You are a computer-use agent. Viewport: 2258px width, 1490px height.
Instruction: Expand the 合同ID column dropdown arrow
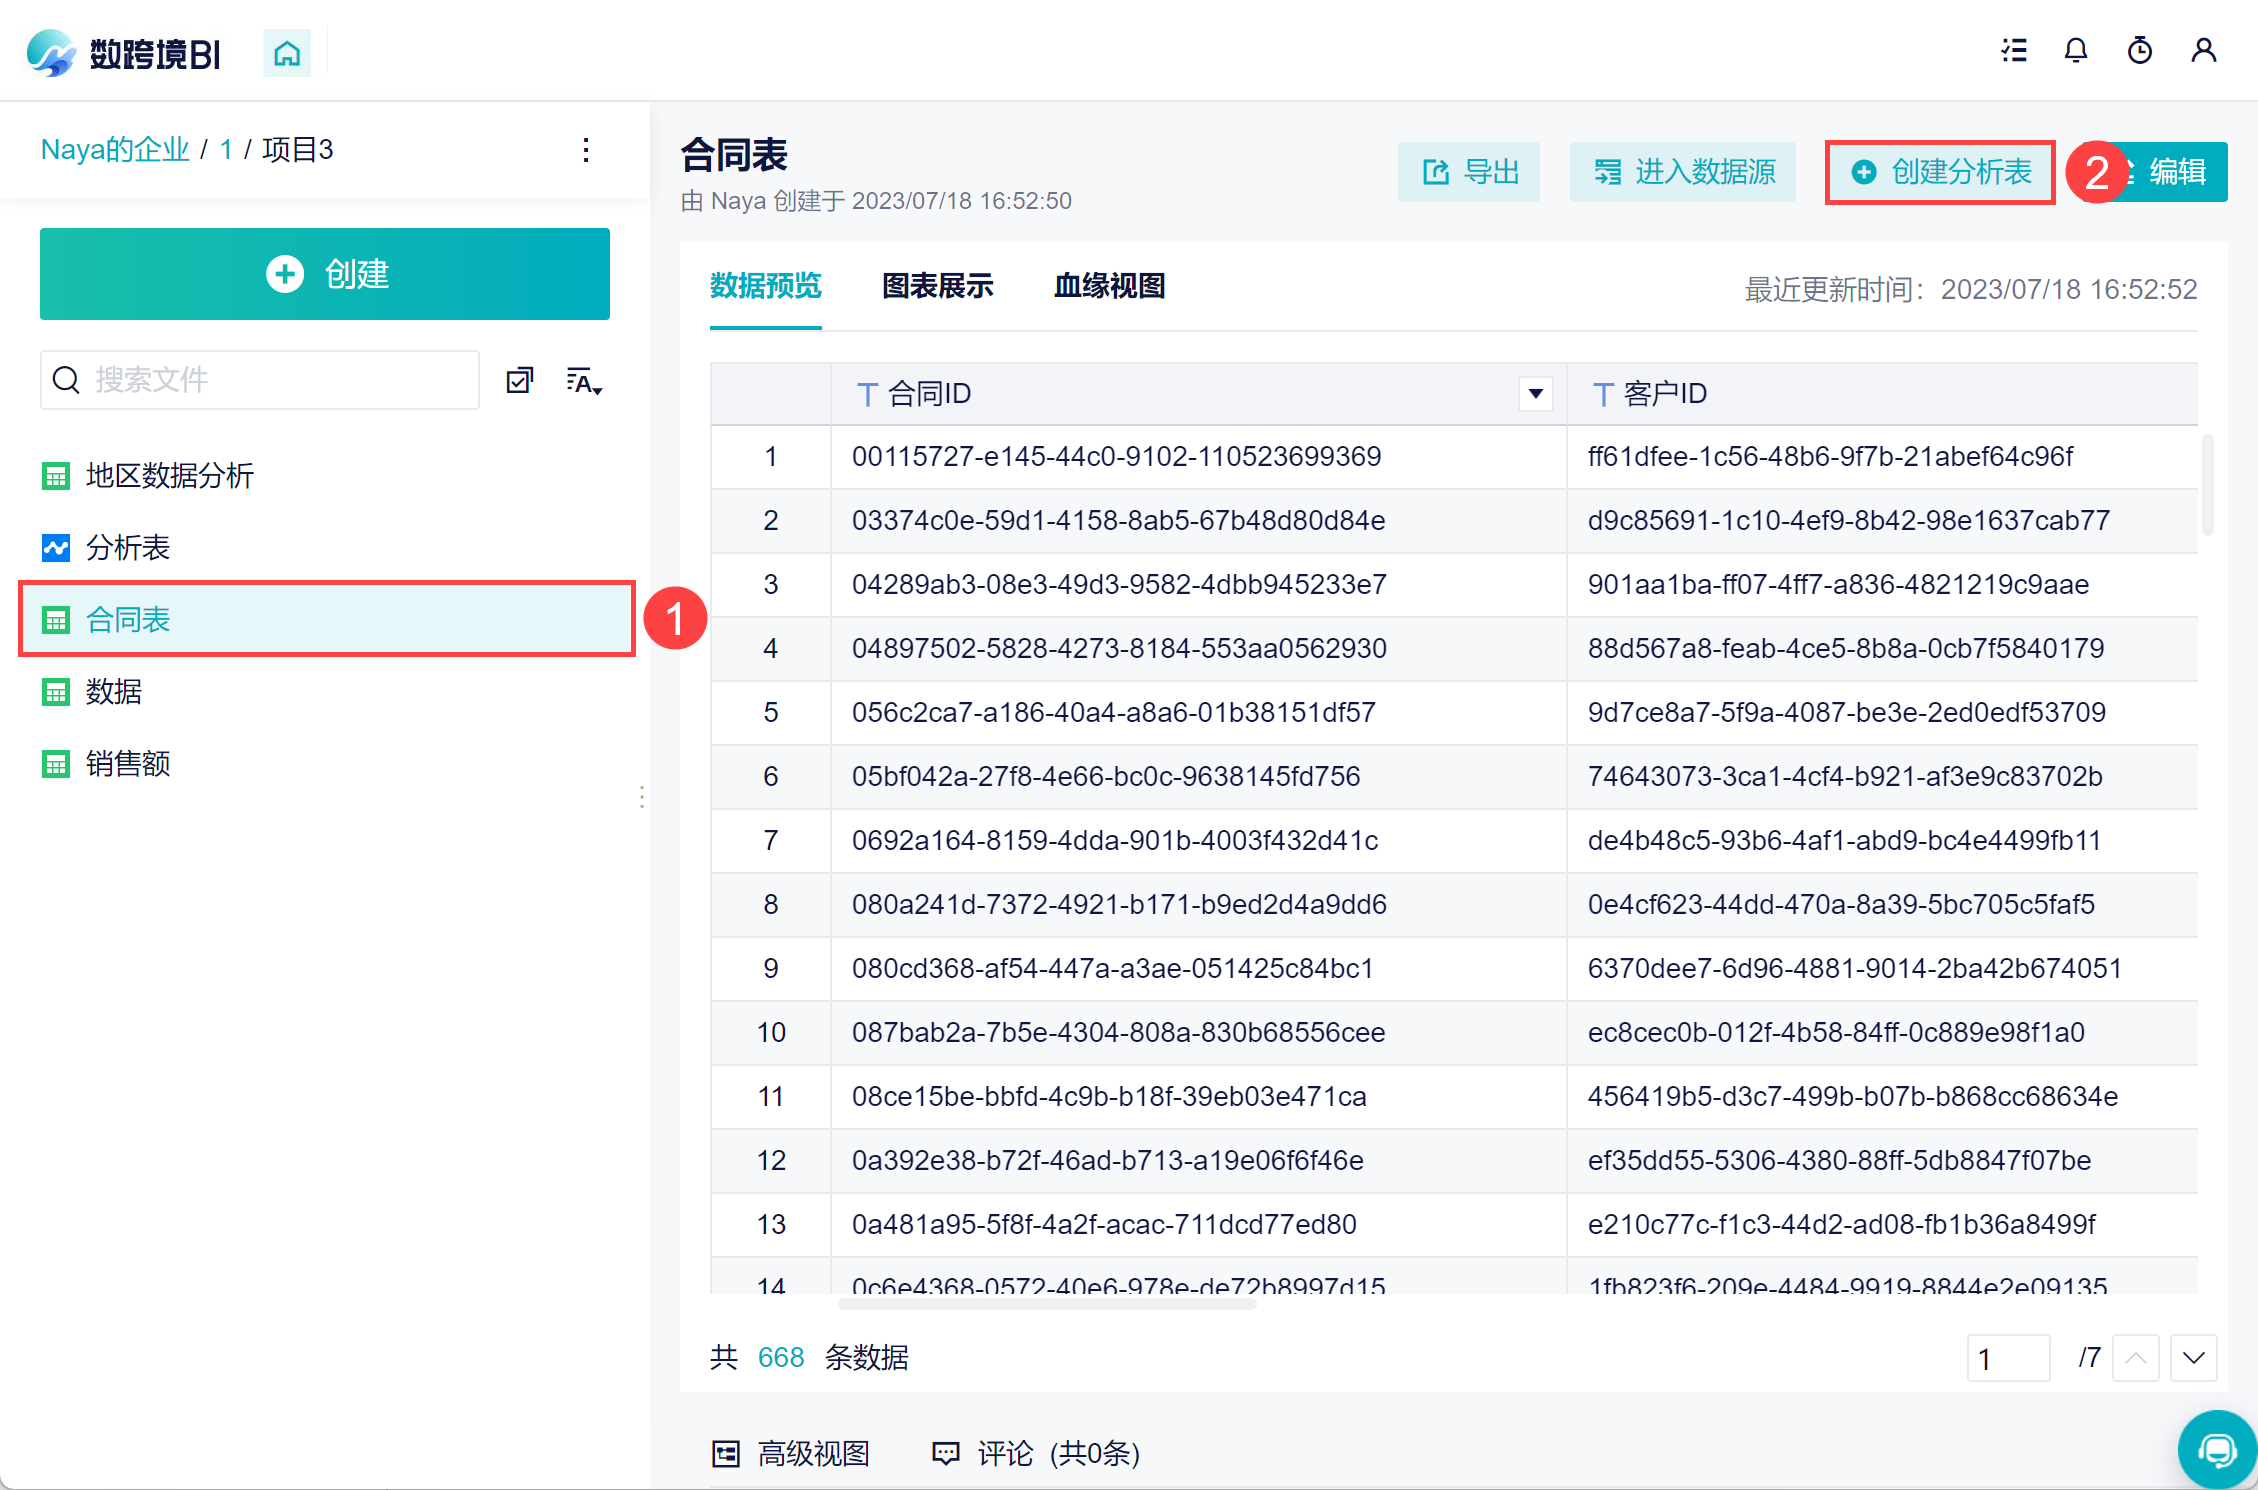(x=1535, y=394)
